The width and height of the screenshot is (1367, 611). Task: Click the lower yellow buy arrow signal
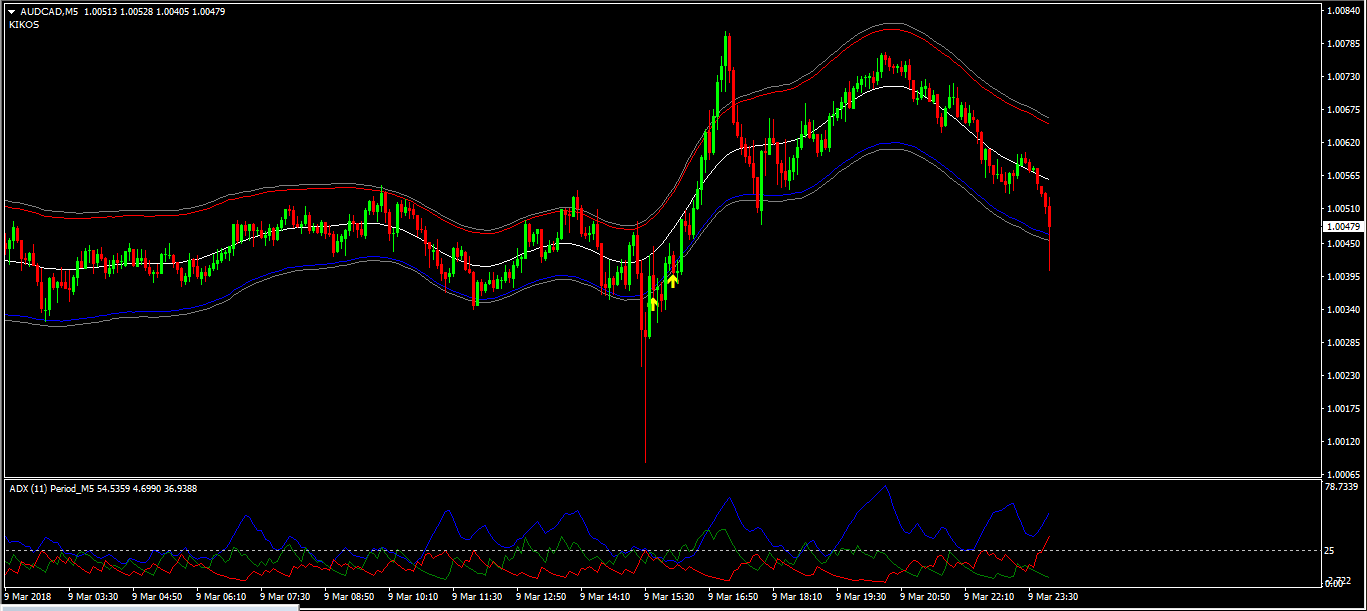point(653,303)
